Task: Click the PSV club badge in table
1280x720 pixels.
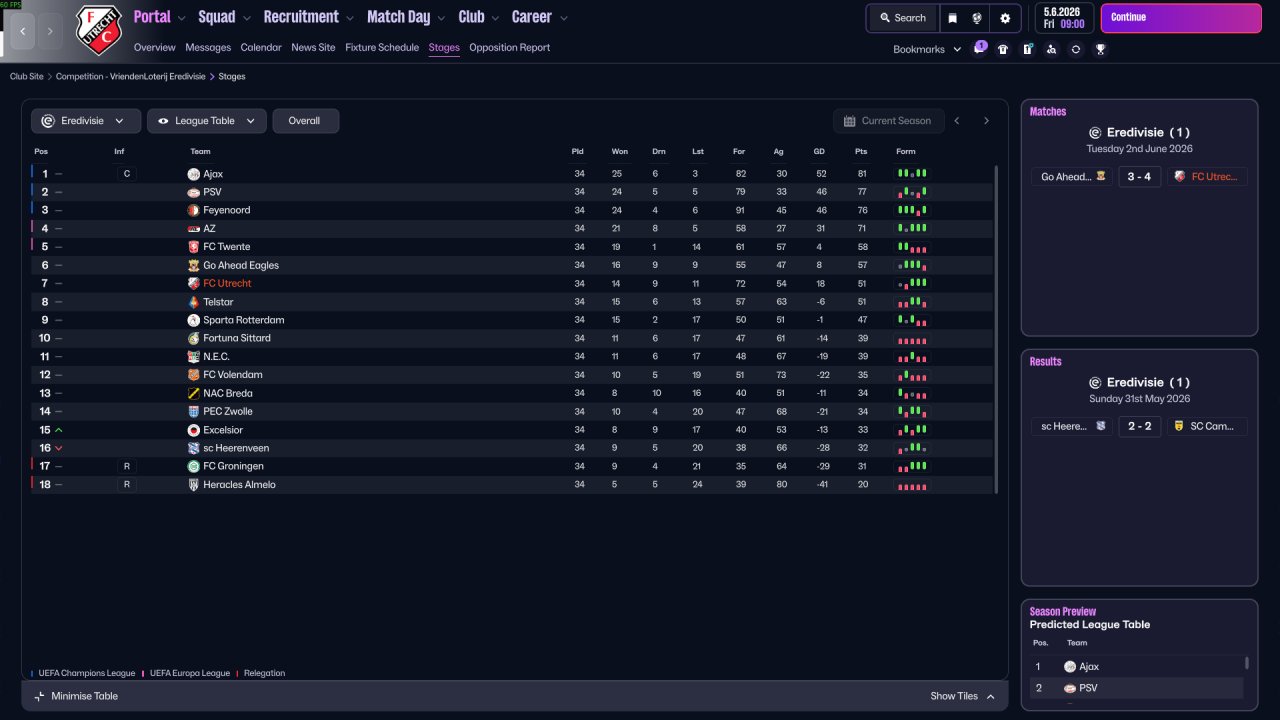Action: pyautogui.click(x=194, y=192)
